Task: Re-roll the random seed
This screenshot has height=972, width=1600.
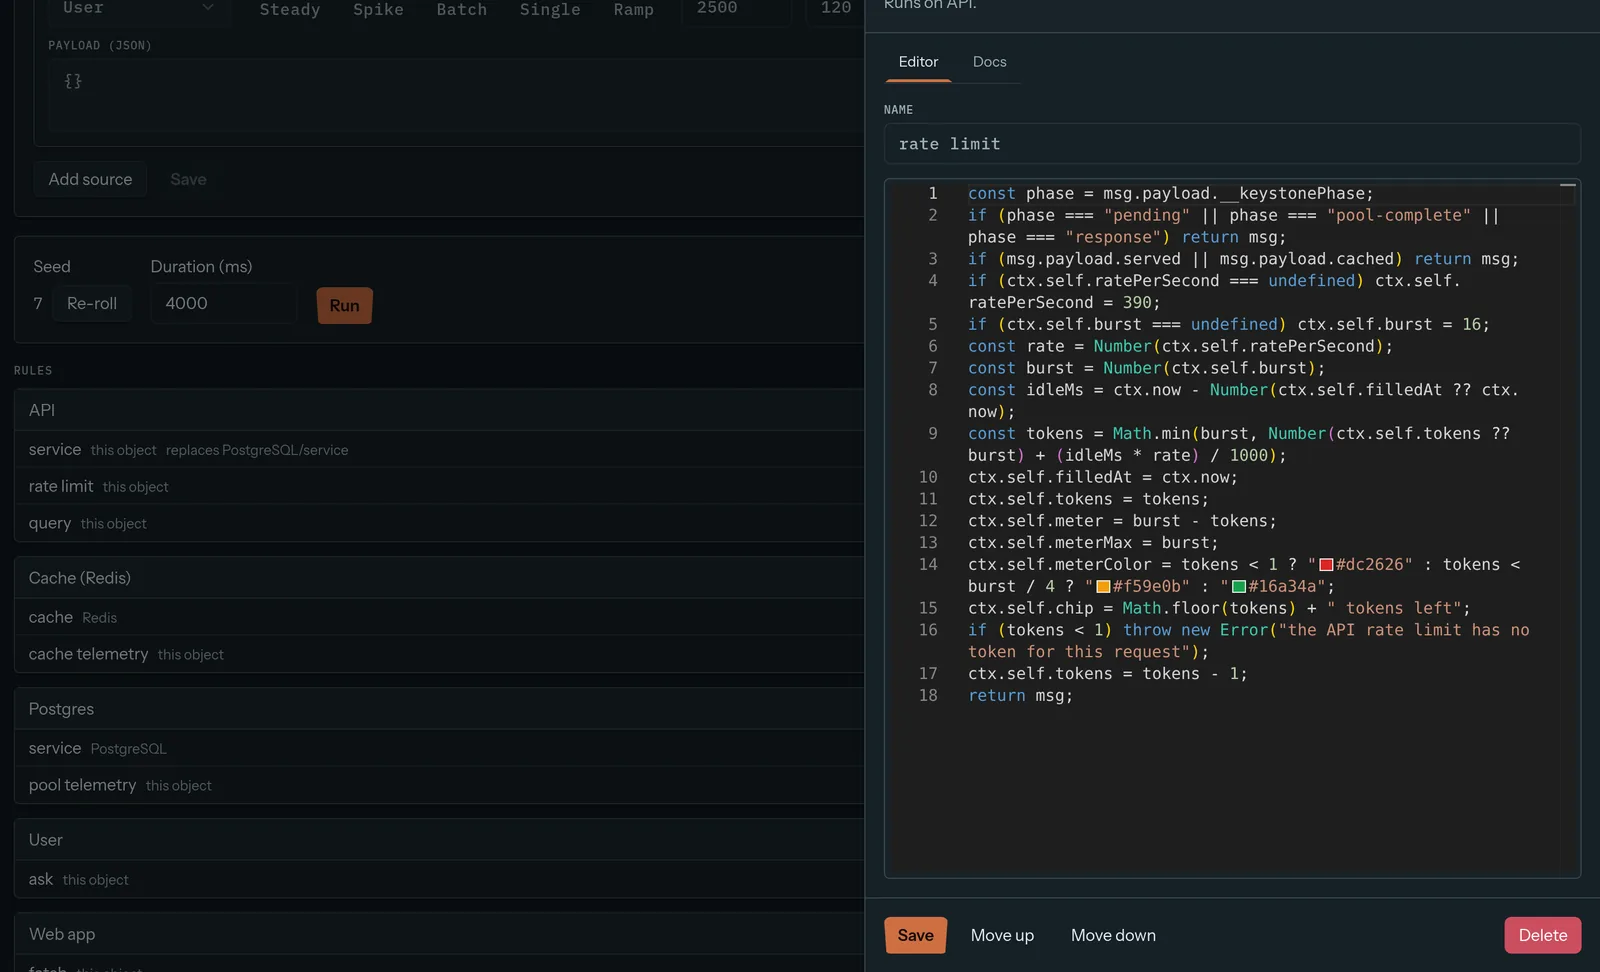Action: [92, 303]
